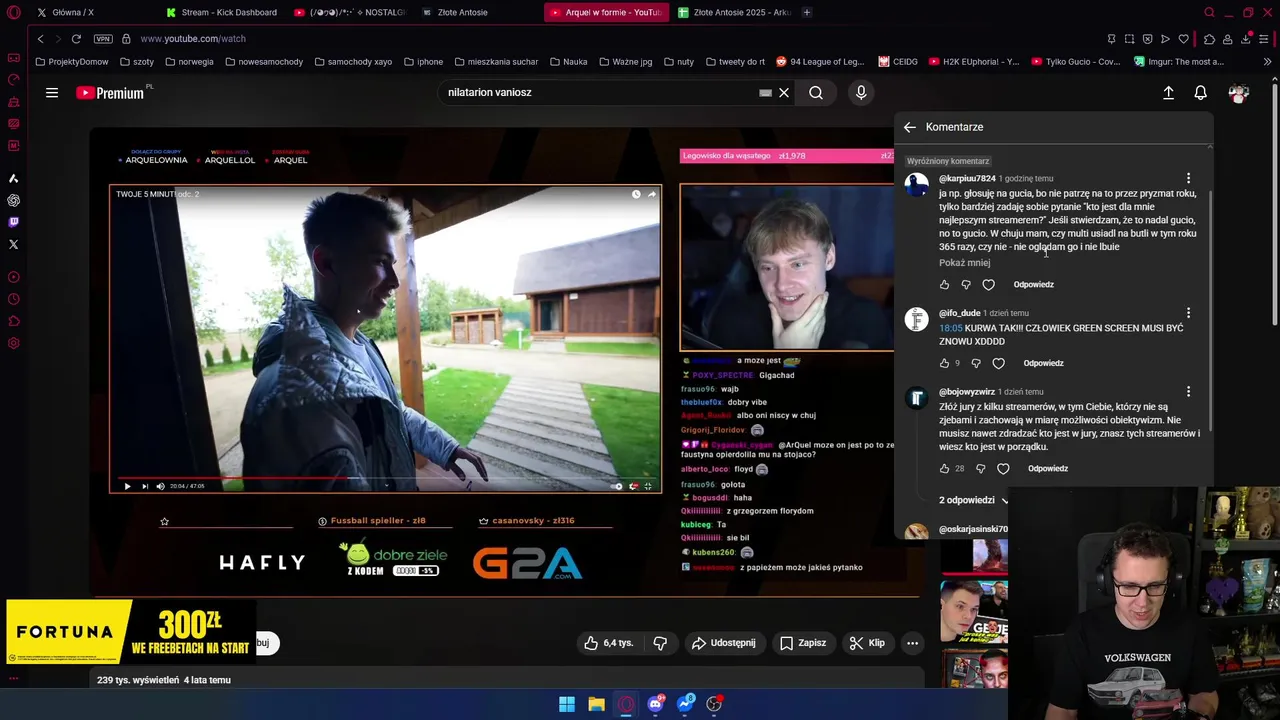
Task: Like the video showing 6,4 tys.
Action: coord(609,643)
